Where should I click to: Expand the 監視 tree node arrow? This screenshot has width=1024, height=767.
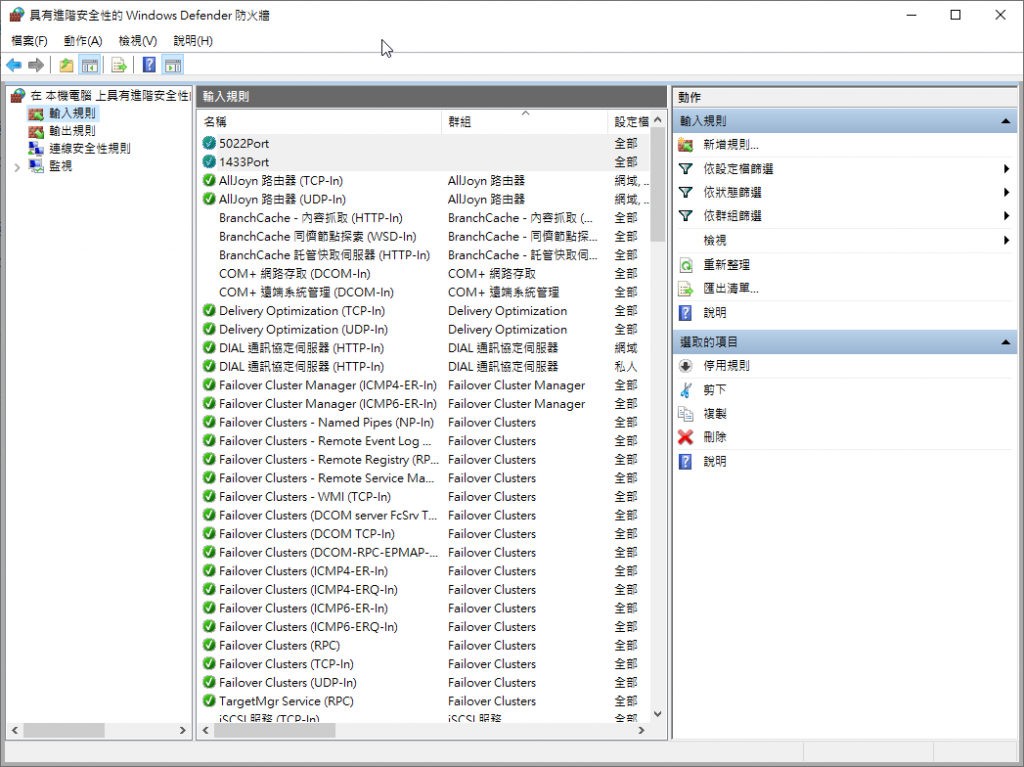(17, 167)
